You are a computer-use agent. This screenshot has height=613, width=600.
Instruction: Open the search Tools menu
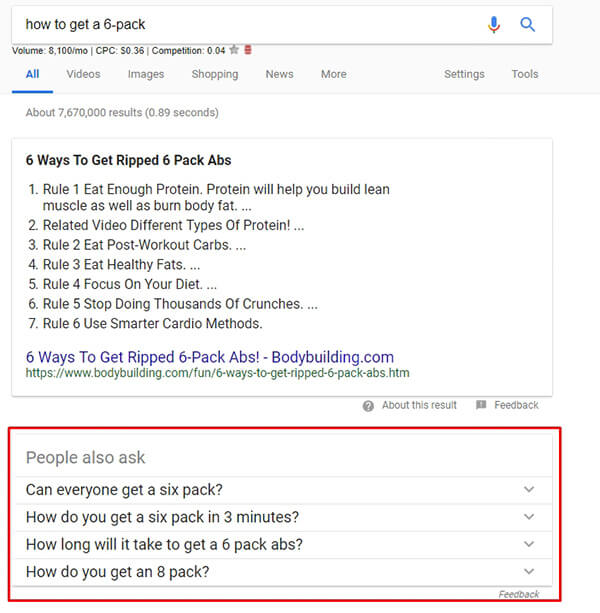coord(525,74)
